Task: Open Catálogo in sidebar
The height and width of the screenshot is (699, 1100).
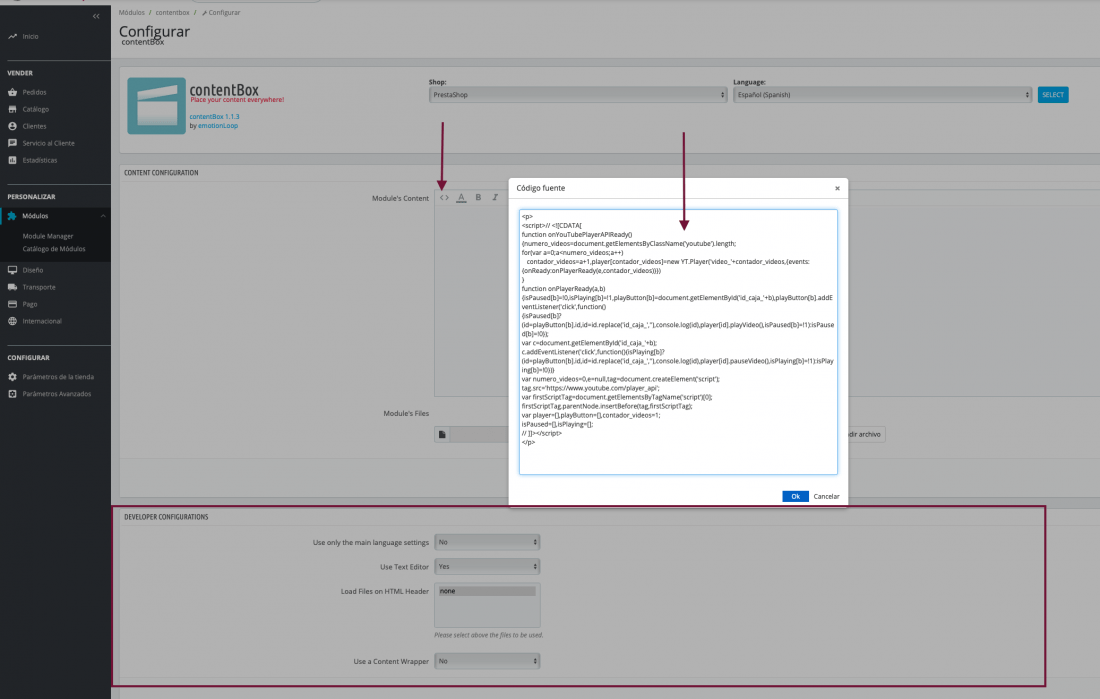Action: click(36, 109)
